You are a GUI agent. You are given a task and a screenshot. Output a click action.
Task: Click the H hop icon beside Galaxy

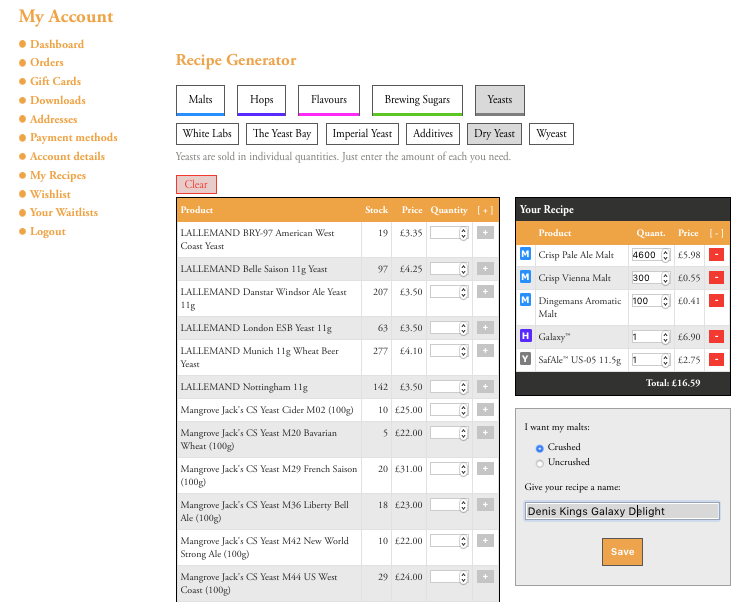pos(525,336)
